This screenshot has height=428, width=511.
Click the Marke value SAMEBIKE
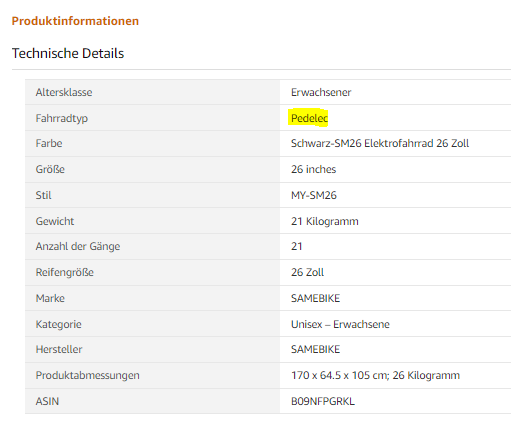pos(315,298)
